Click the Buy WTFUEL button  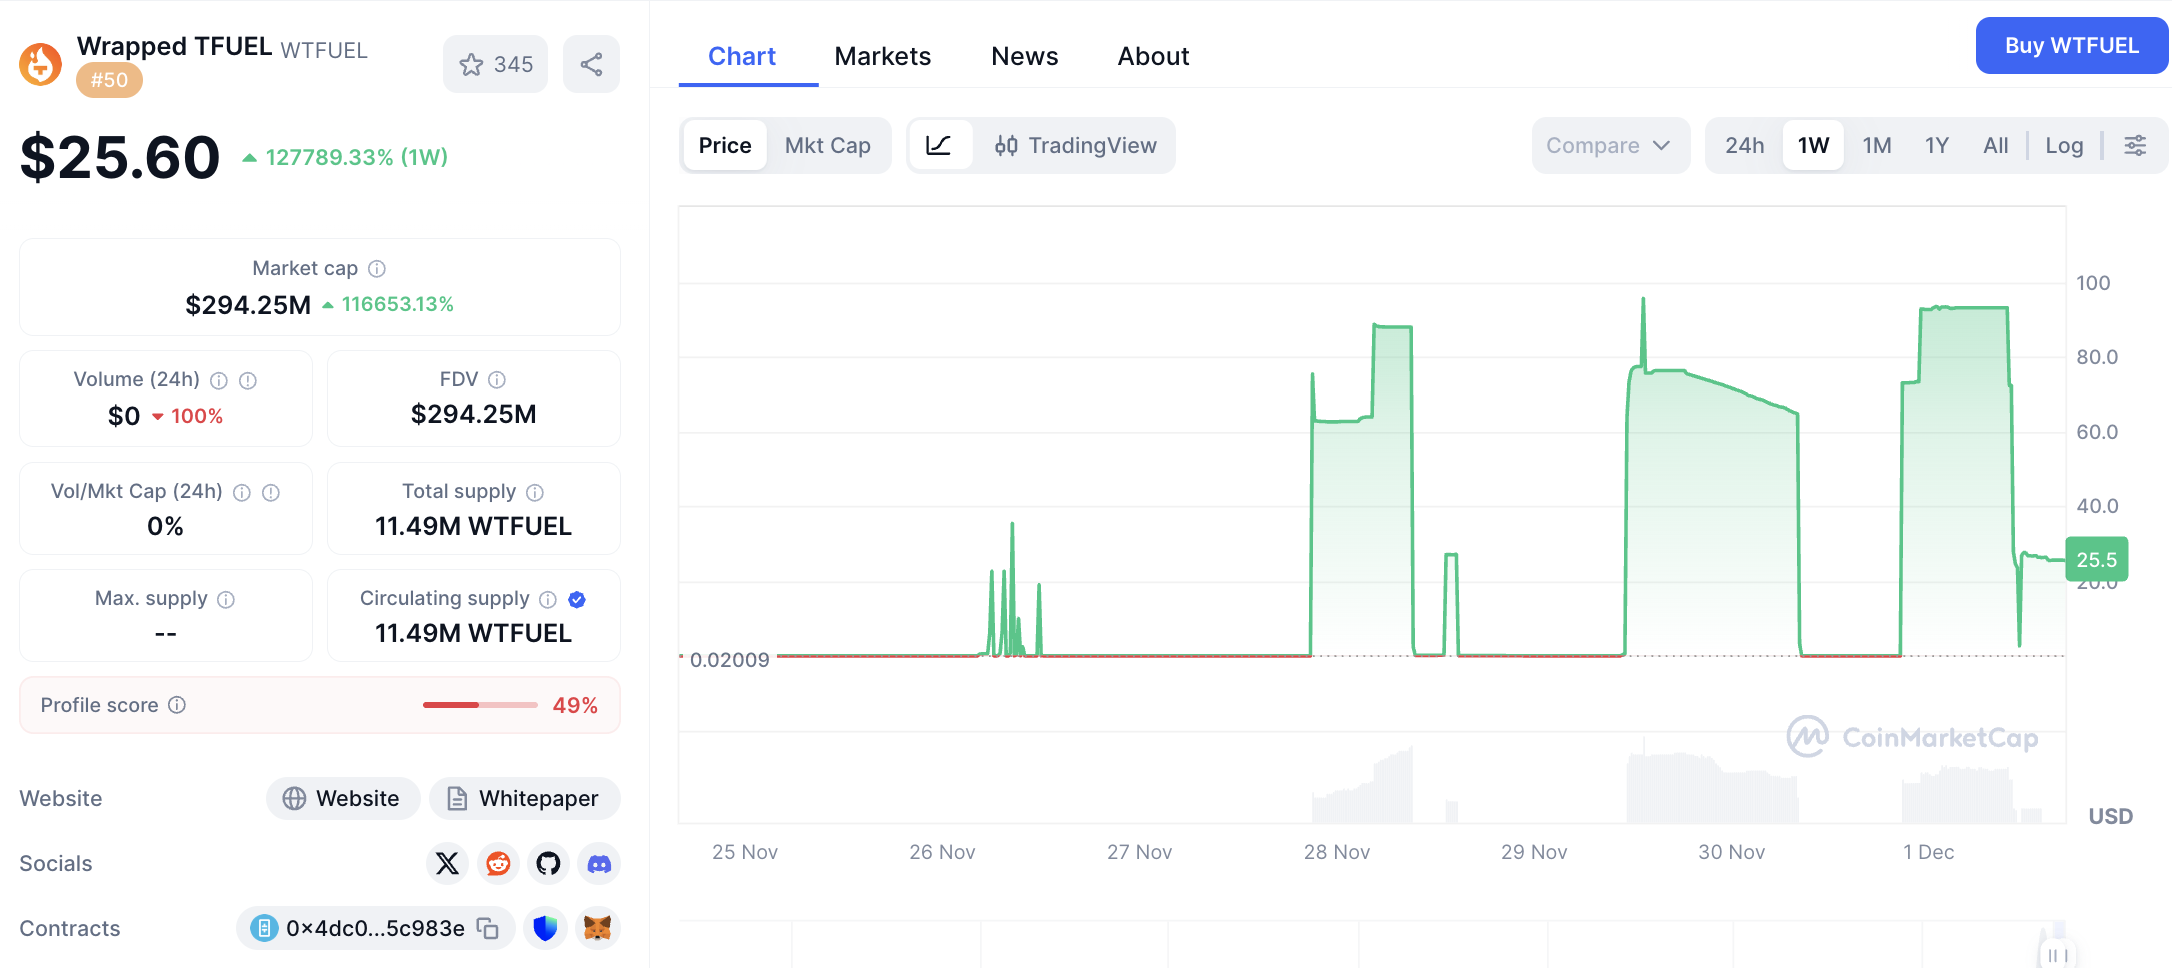[2071, 46]
